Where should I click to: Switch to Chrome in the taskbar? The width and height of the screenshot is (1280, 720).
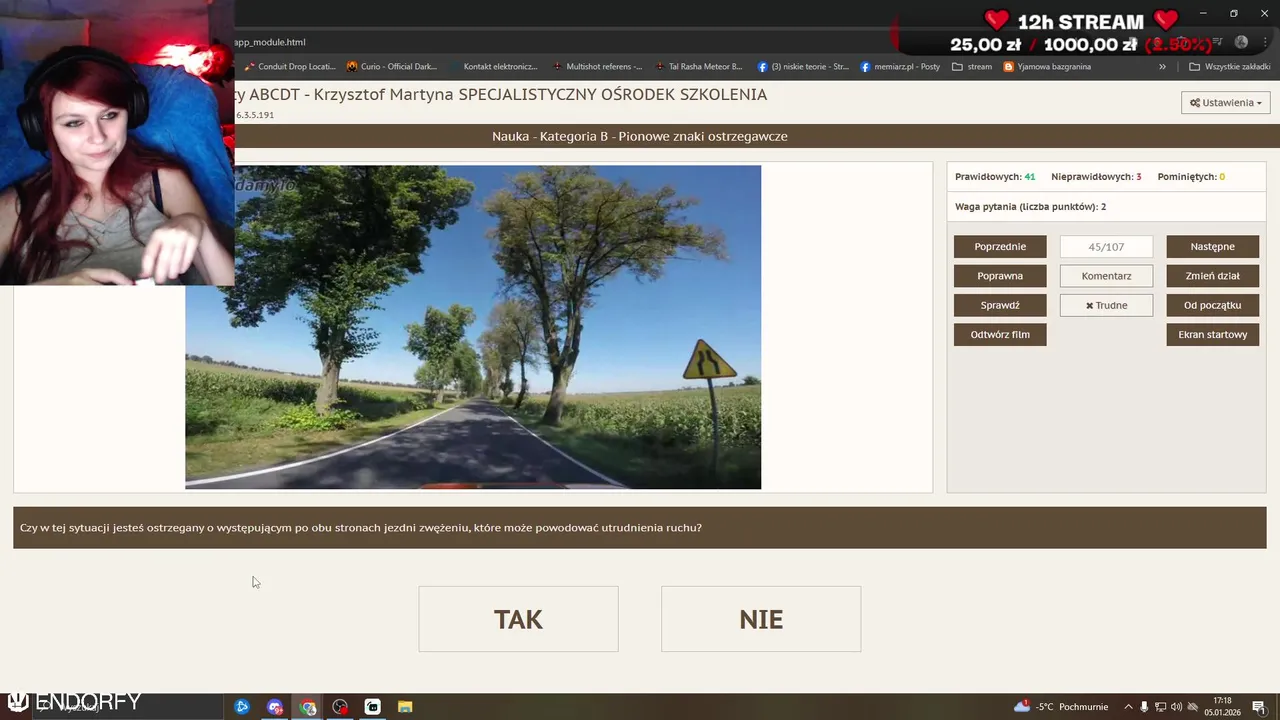[x=308, y=707]
